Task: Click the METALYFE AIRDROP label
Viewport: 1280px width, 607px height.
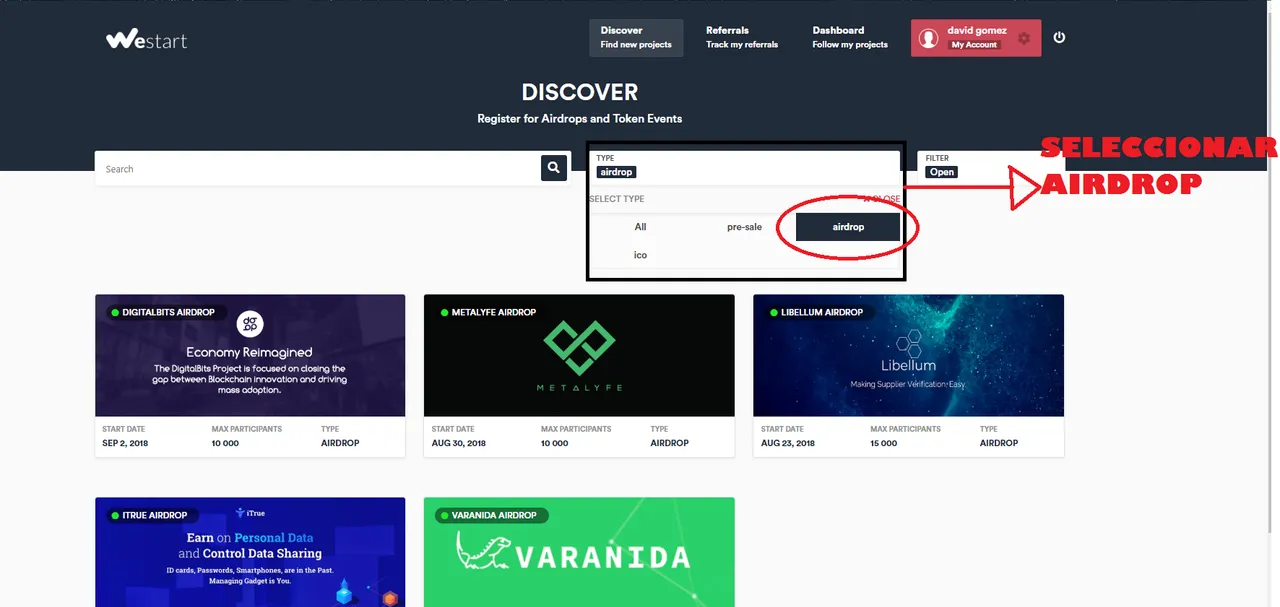Action: click(x=494, y=312)
